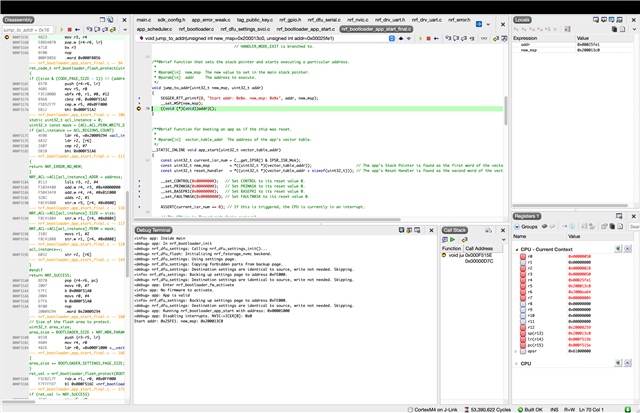
Task: Open the Groups dropdown in Registers panel
Action: pyautogui.click(x=526, y=226)
